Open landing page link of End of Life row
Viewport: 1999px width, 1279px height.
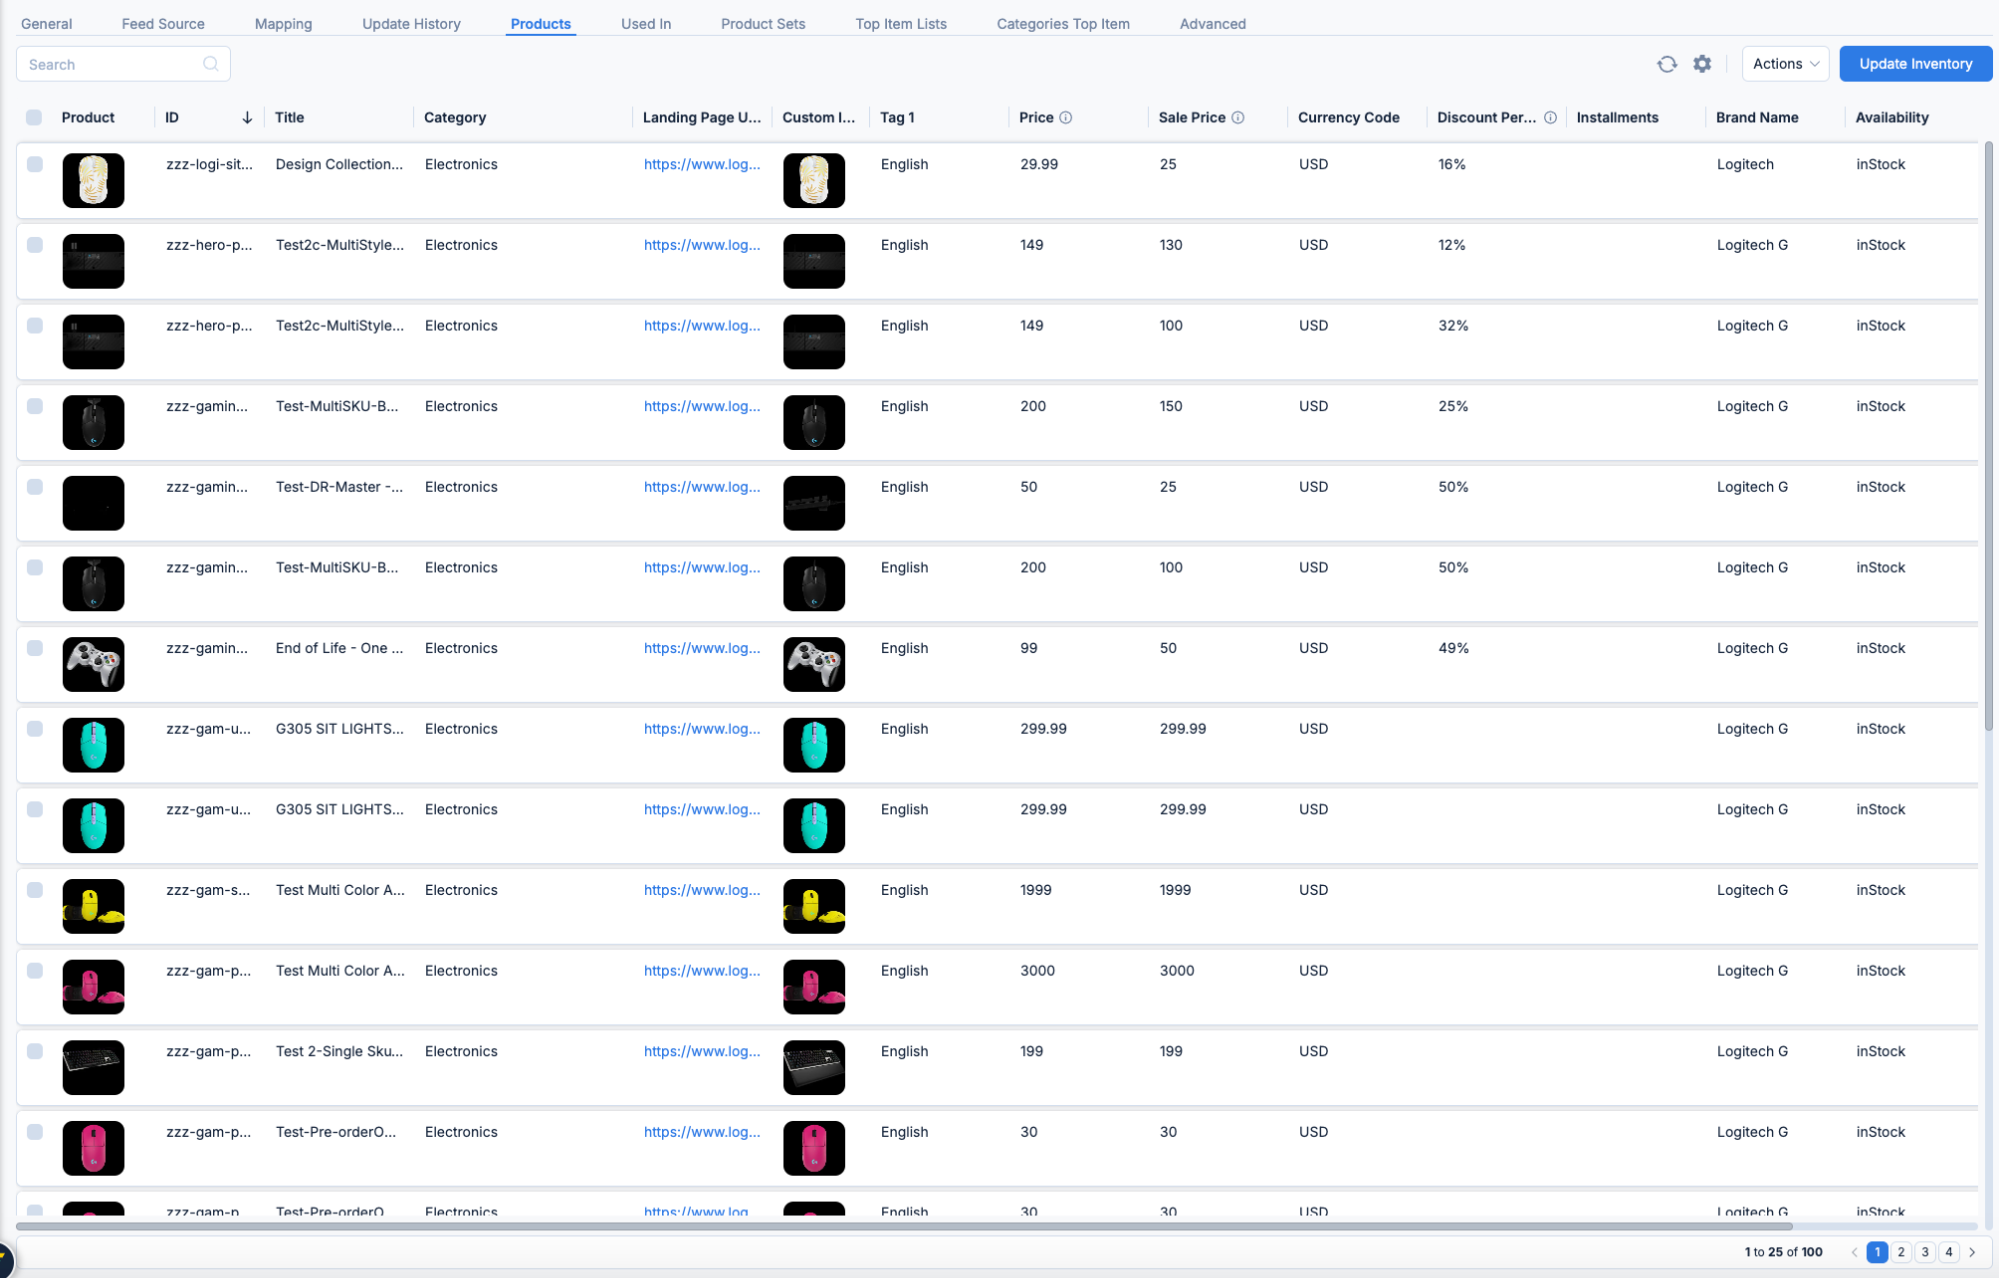tap(702, 648)
